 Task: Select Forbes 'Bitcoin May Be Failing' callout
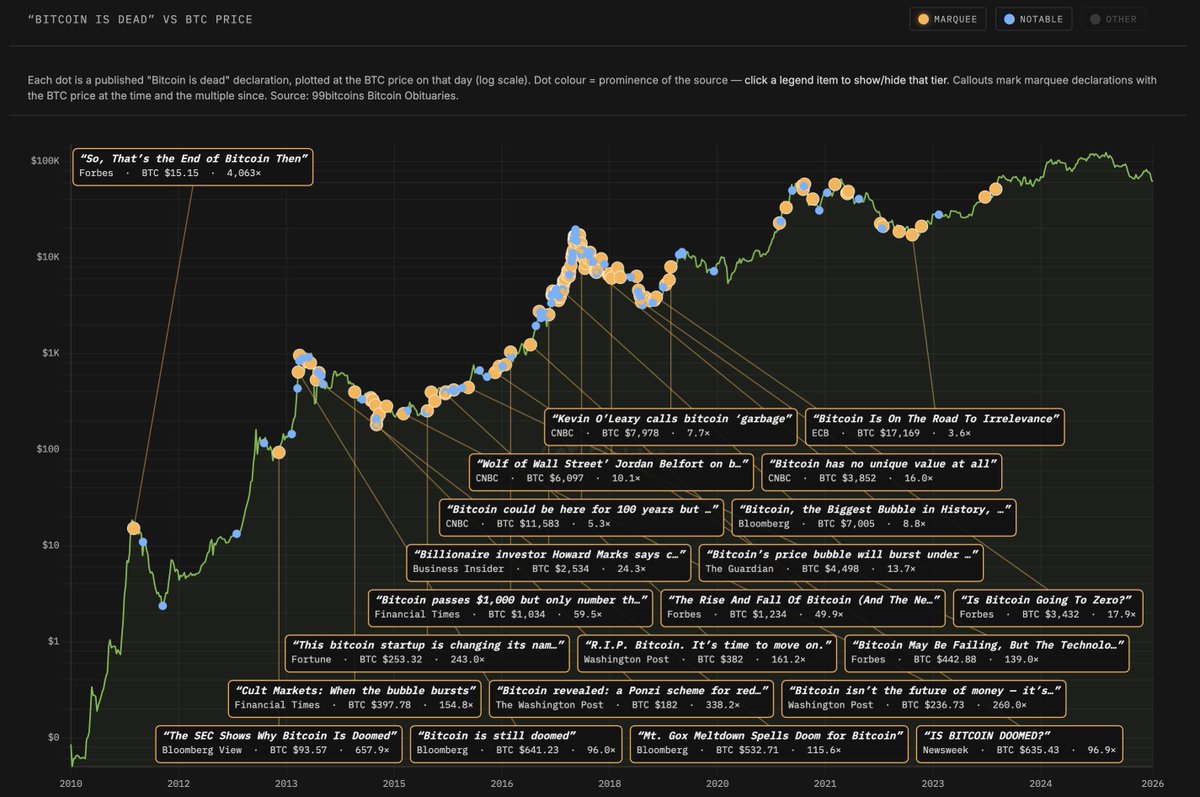(987, 652)
